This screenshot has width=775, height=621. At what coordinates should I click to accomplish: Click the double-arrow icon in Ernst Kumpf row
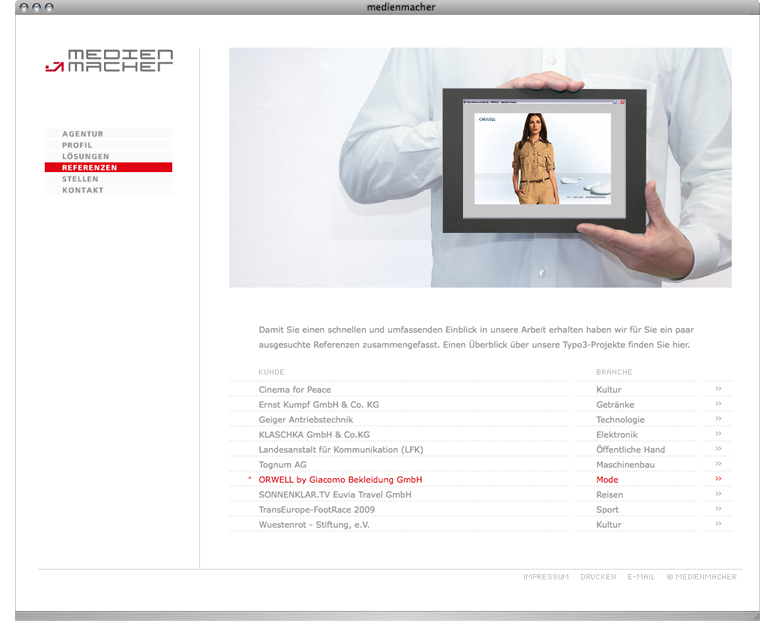pos(719,403)
